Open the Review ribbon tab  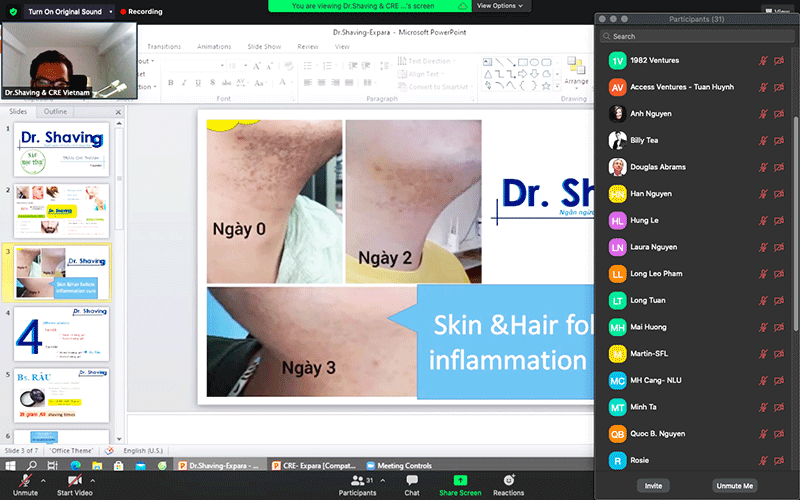[x=308, y=46]
